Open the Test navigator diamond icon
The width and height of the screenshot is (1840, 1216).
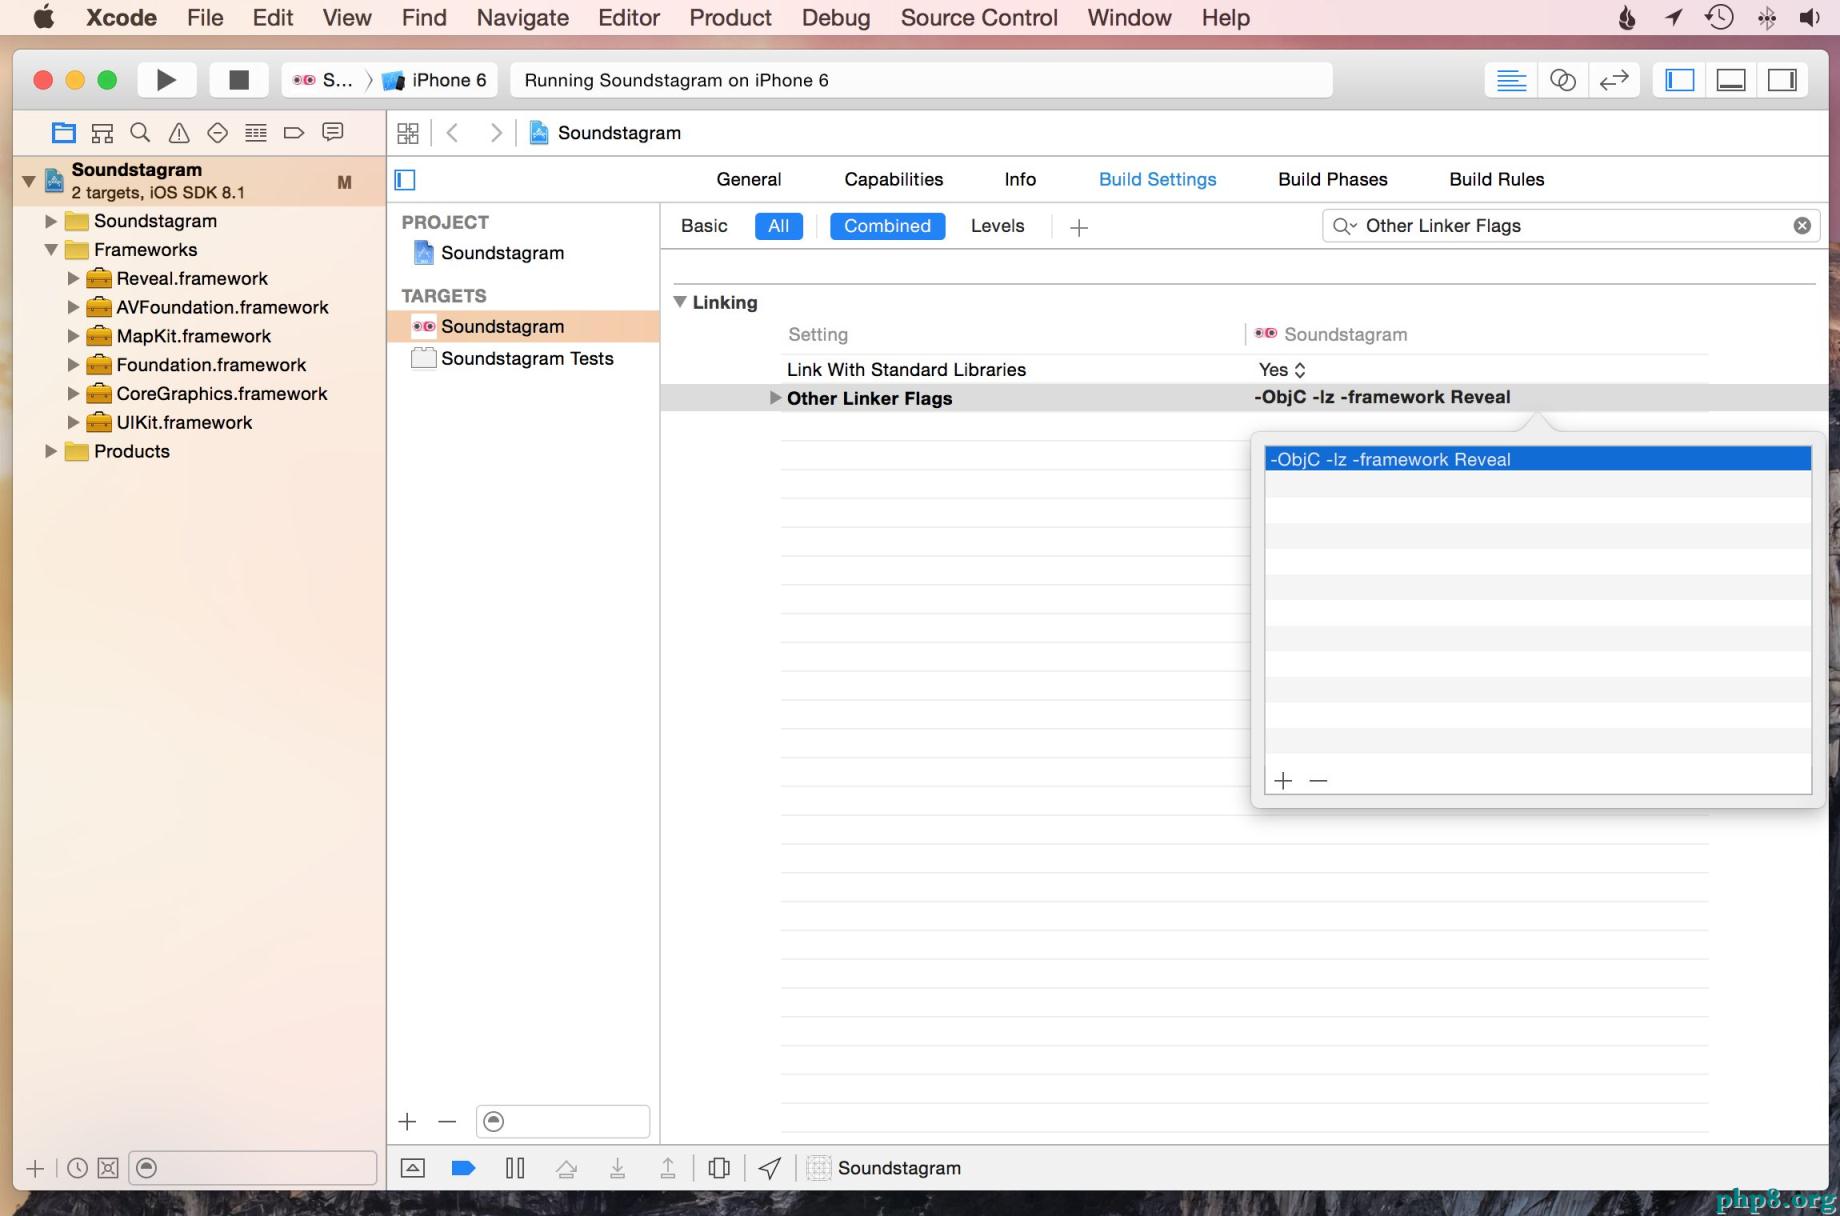[x=217, y=132]
